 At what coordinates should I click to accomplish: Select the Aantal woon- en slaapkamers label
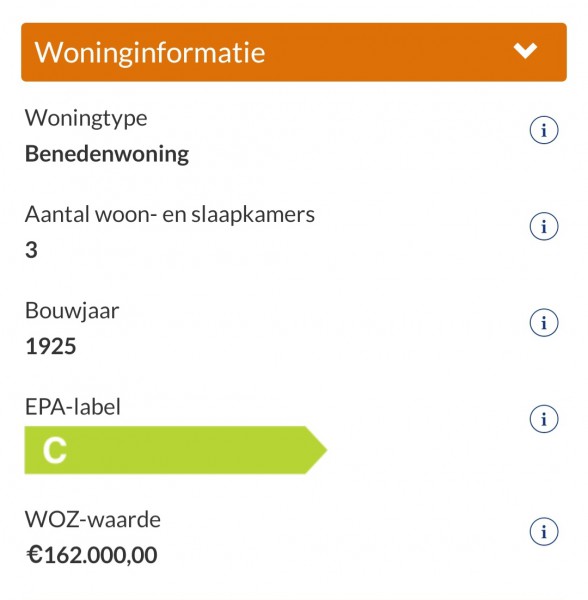[x=170, y=214]
